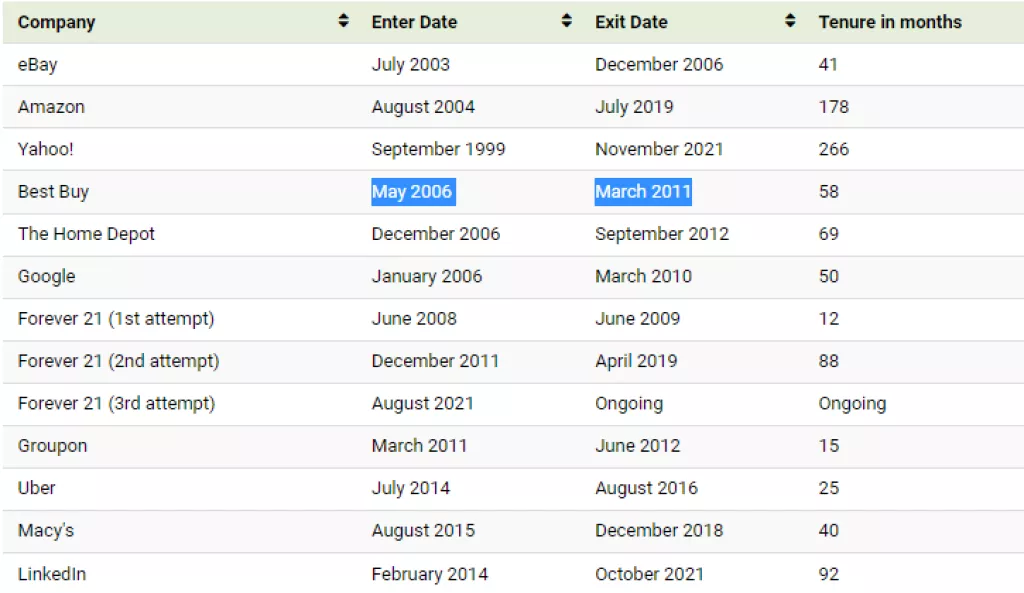The height and width of the screenshot is (593, 1024).
Task: Sort table by Company column arrows
Action: 344,21
